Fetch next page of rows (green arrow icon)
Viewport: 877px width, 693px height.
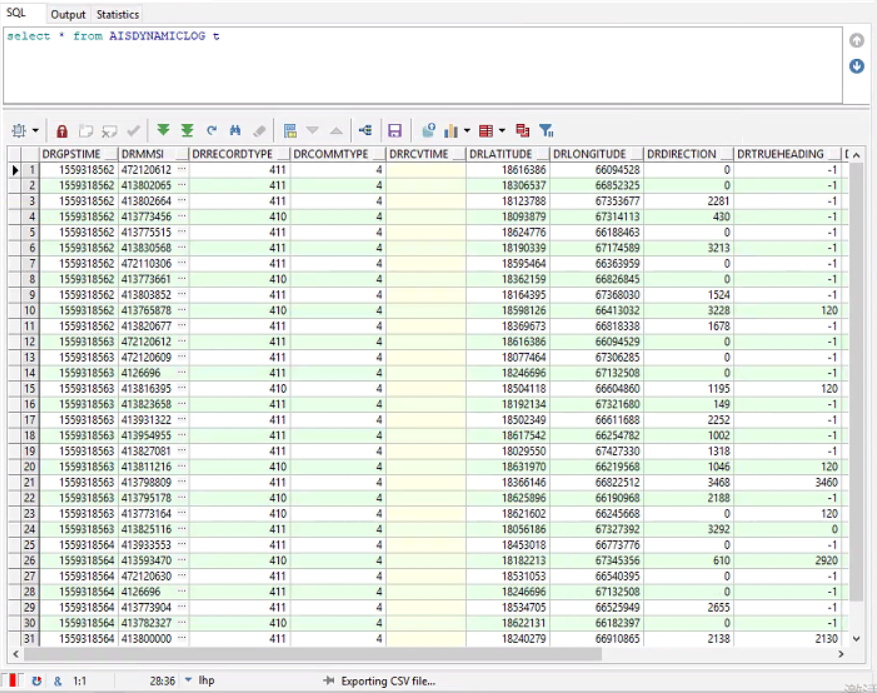click(x=163, y=130)
